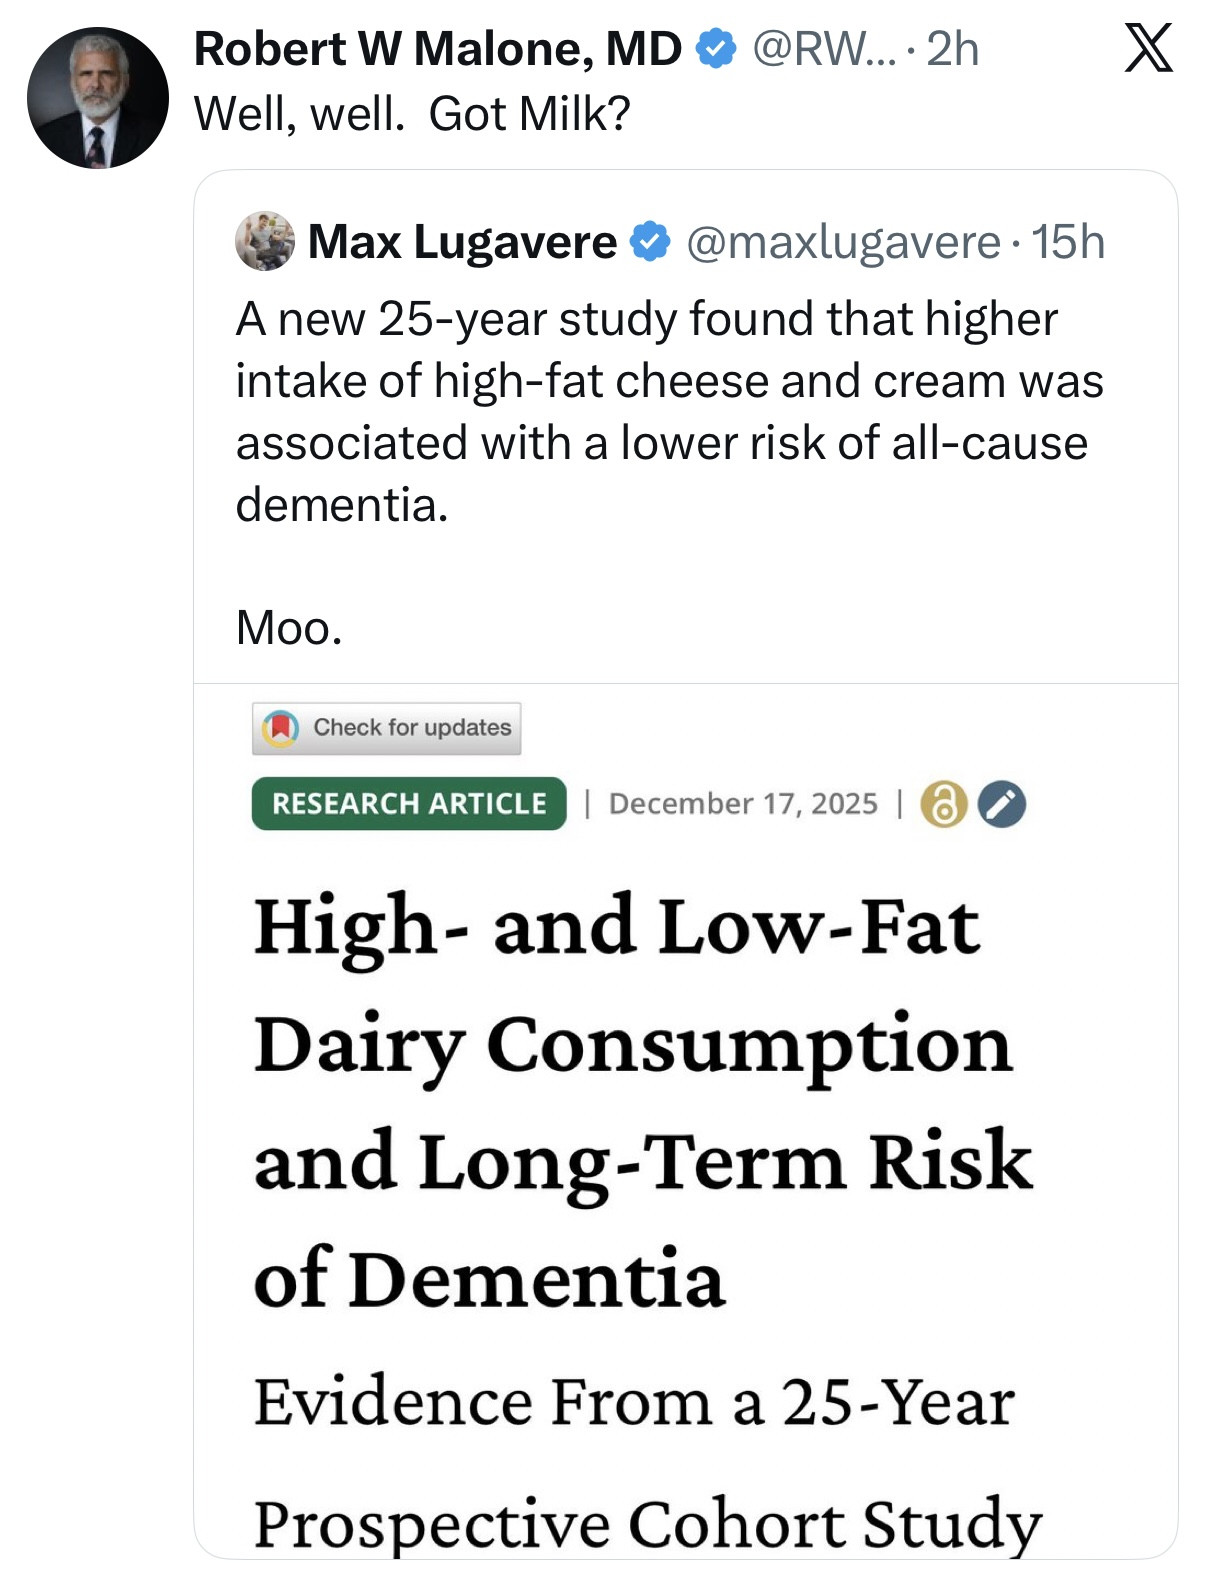Image resolution: width=1206 pixels, height=1574 pixels.
Task: Open the Max Lugavere name link
Action: click(x=462, y=242)
